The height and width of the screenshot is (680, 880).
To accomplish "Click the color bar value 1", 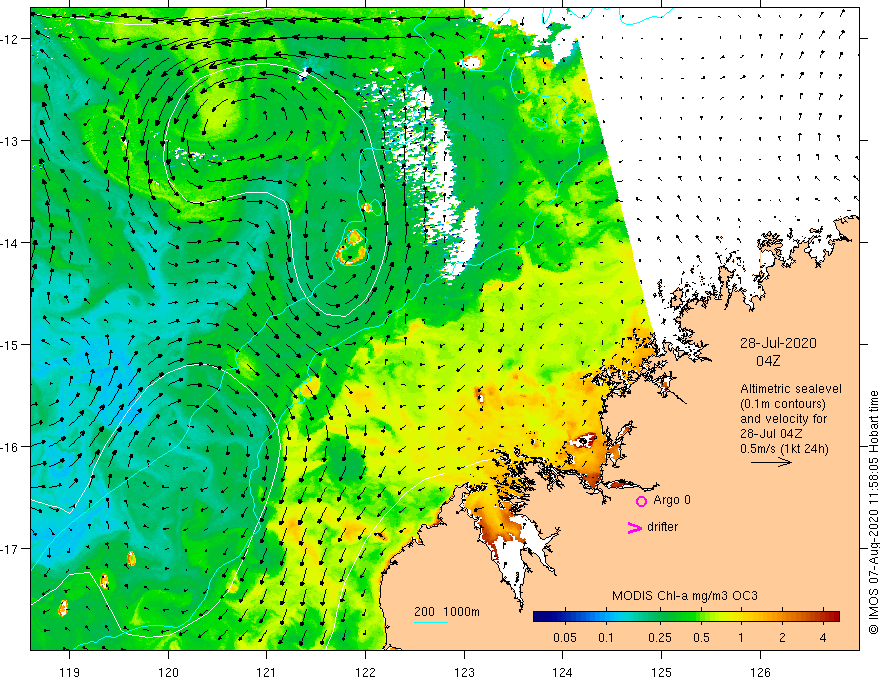I will [x=741, y=637].
